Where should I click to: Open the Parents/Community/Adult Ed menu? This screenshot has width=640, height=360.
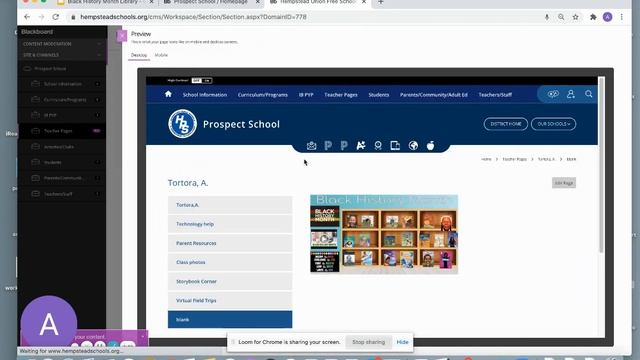pyautogui.click(x=434, y=95)
